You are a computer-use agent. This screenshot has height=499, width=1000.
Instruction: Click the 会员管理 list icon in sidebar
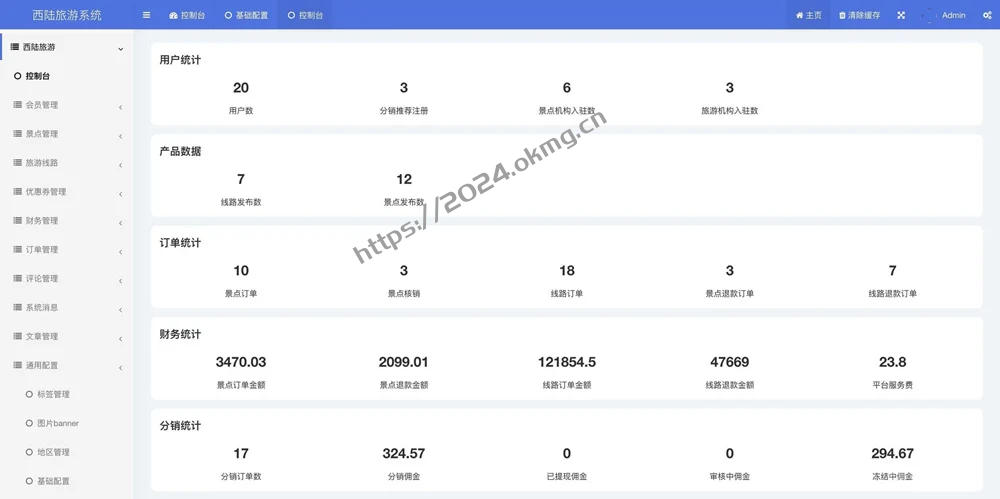[x=17, y=105]
